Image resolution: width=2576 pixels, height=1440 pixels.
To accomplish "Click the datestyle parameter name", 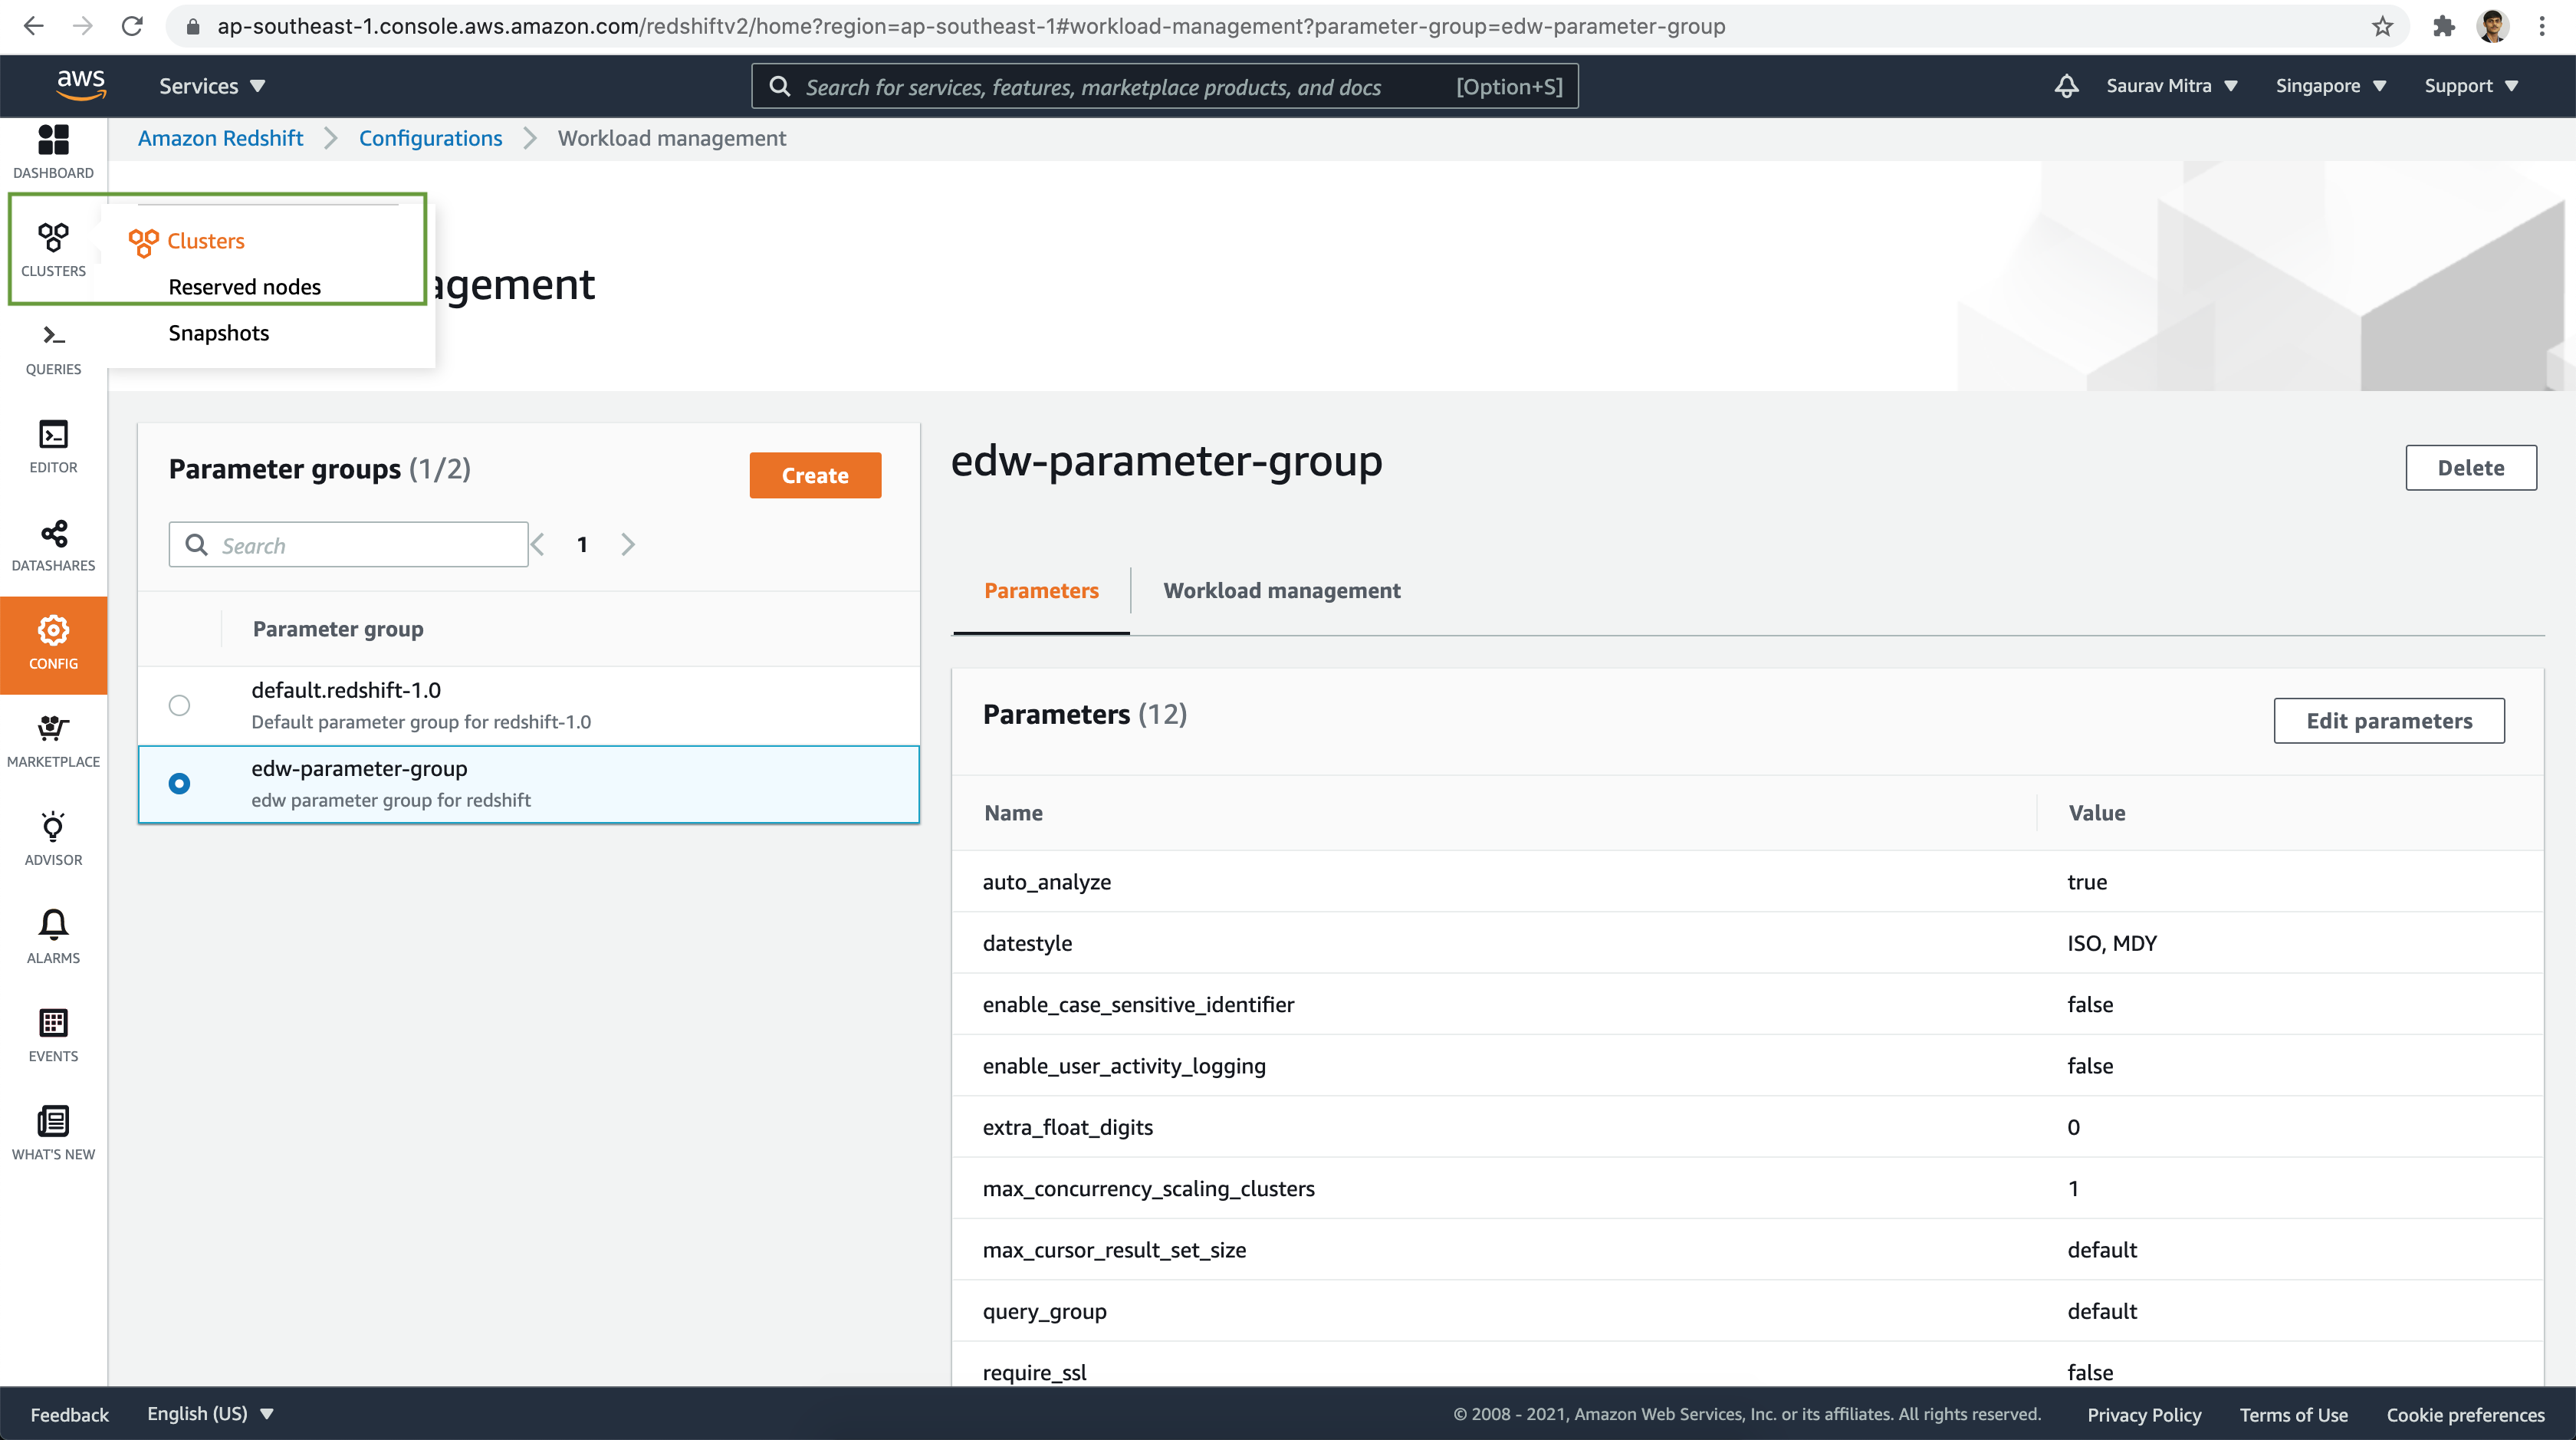I will pos(1027,943).
